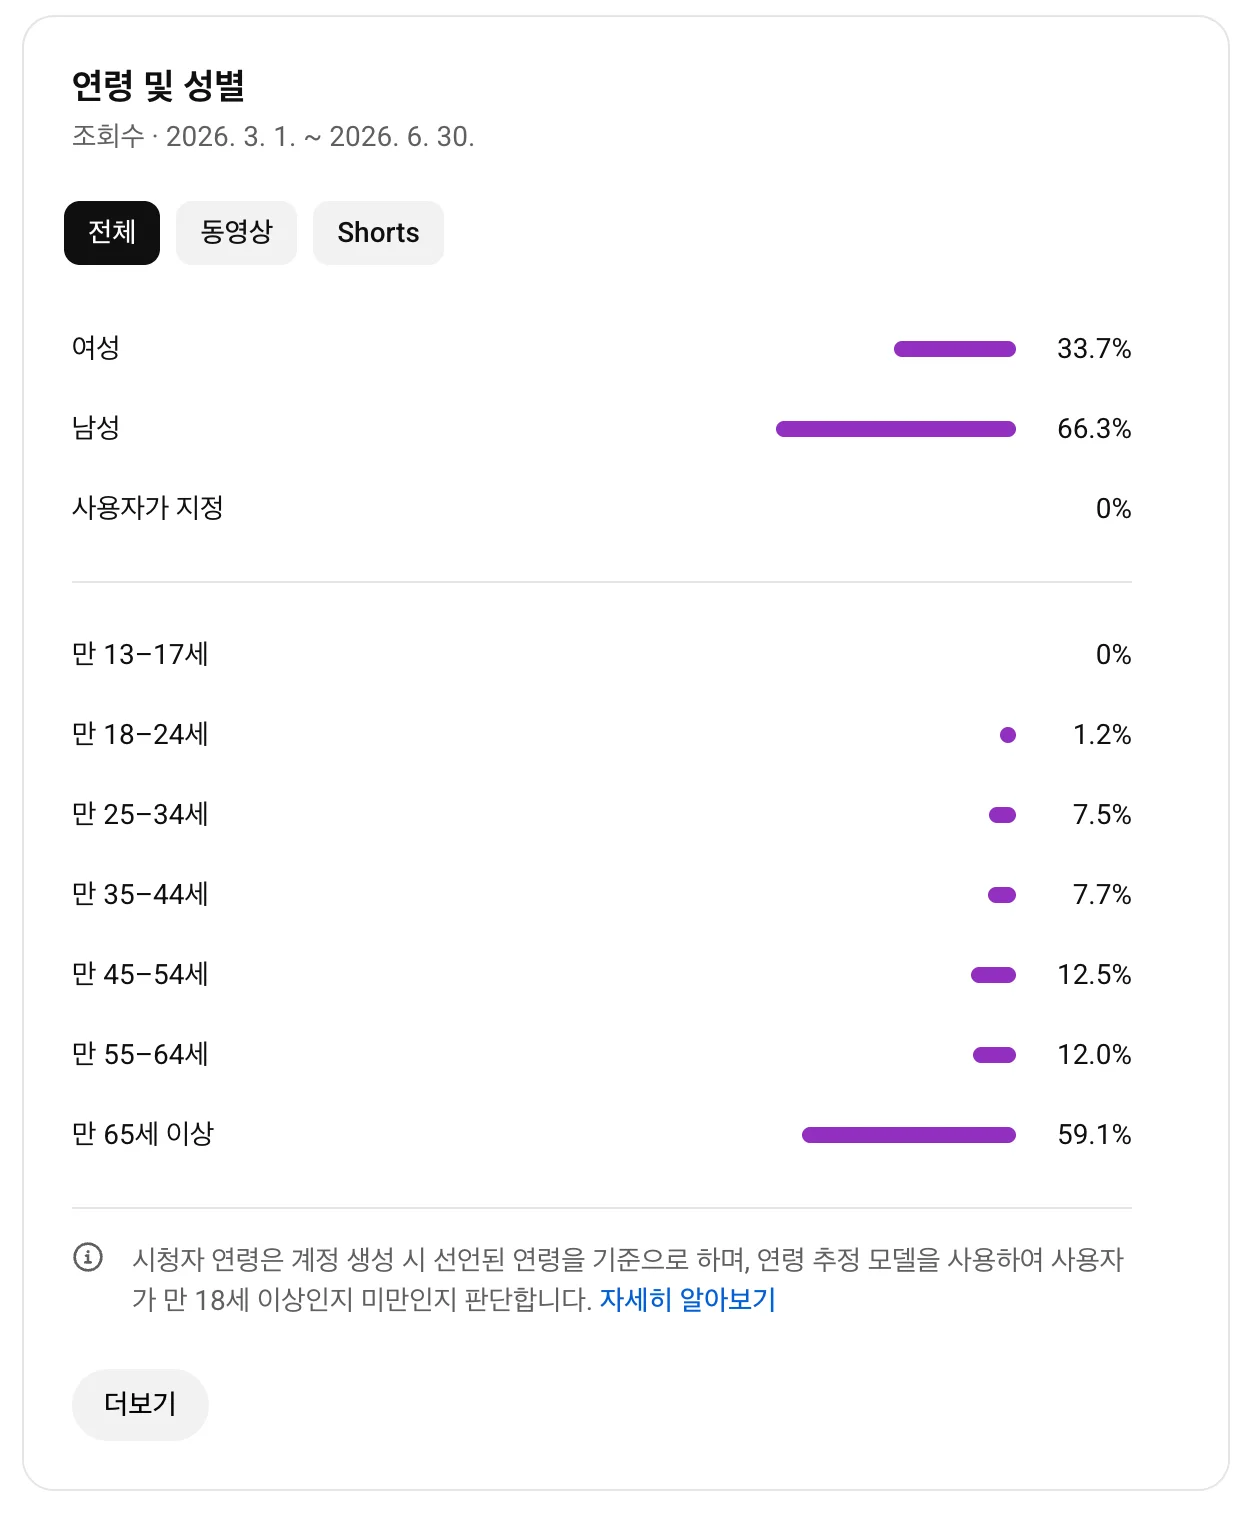Click the 연령 및 성별 heading

click(x=158, y=85)
